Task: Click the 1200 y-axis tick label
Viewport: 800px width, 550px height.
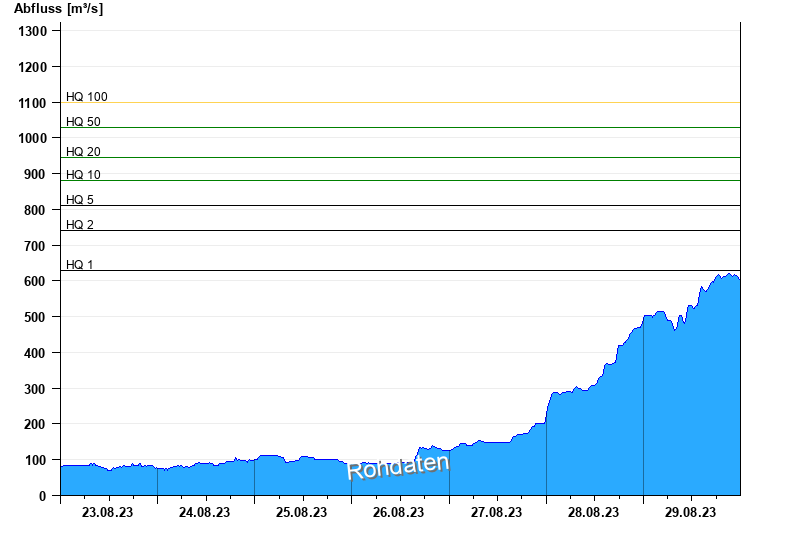Action: (33, 67)
